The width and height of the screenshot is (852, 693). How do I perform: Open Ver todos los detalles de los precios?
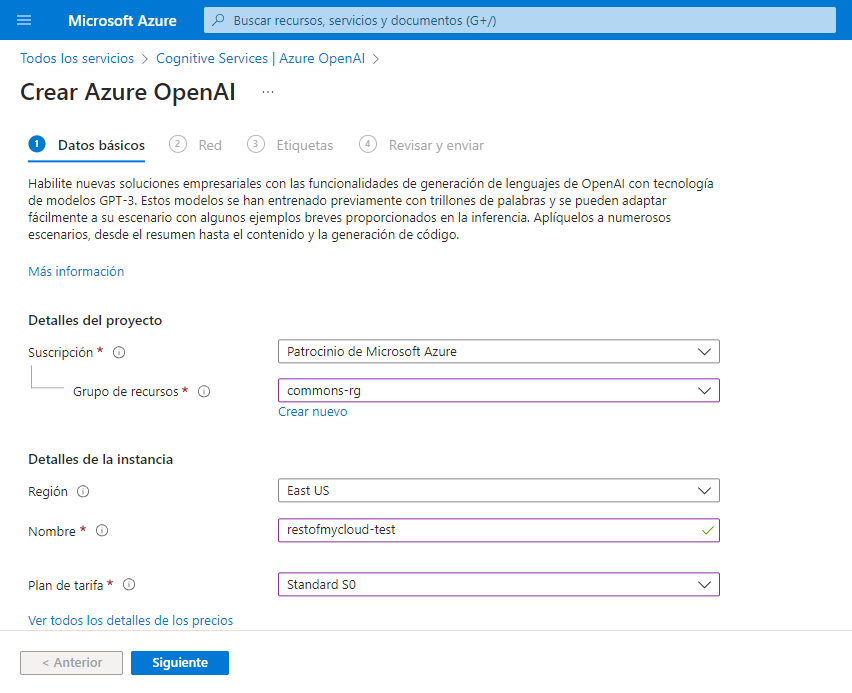click(x=130, y=620)
